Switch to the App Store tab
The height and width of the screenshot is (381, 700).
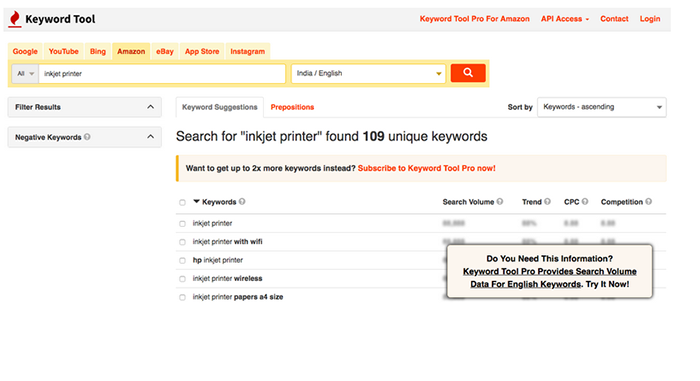[x=202, y=51]
